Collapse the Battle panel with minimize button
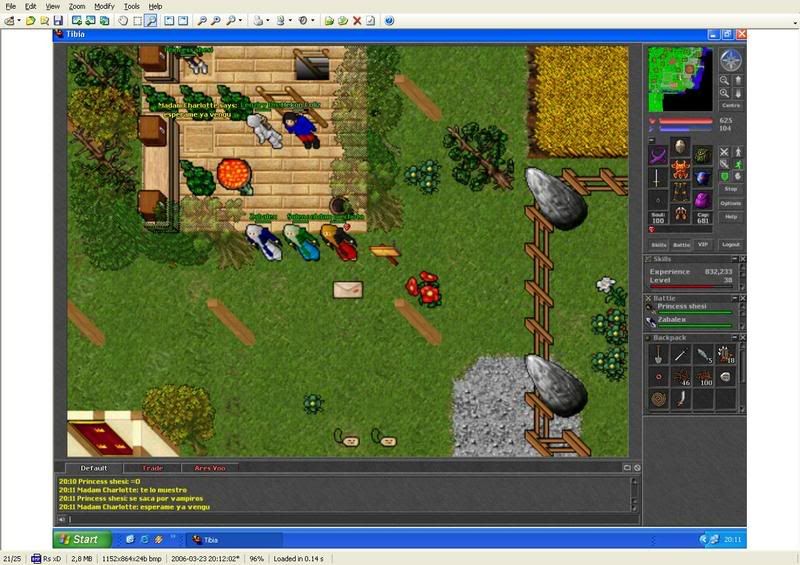The width and height of the screenshot is (800, 565). pos(735,298)
